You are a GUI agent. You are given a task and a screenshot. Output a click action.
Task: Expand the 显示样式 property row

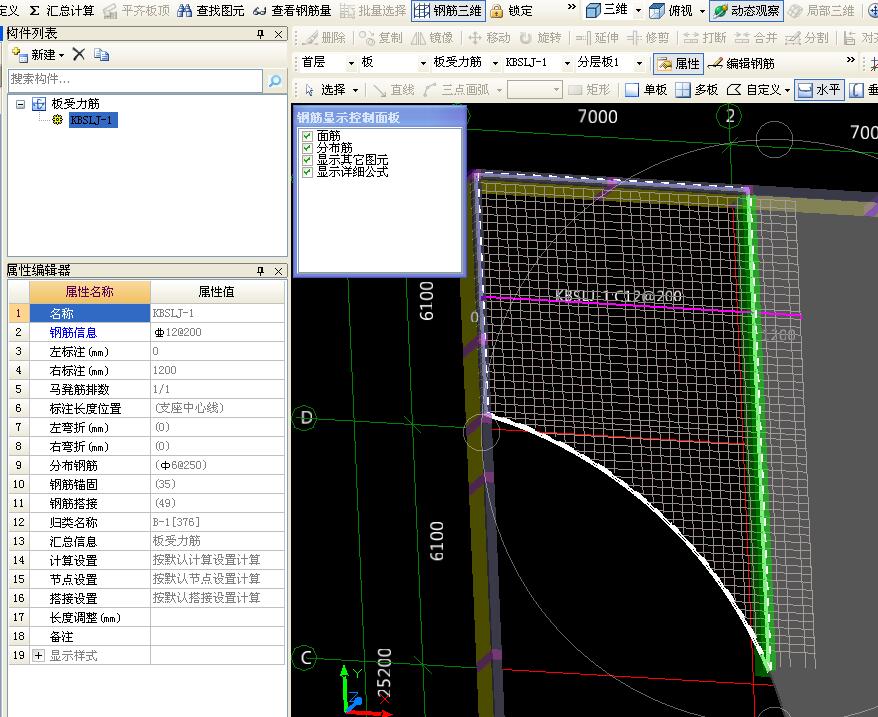[38, 656]
